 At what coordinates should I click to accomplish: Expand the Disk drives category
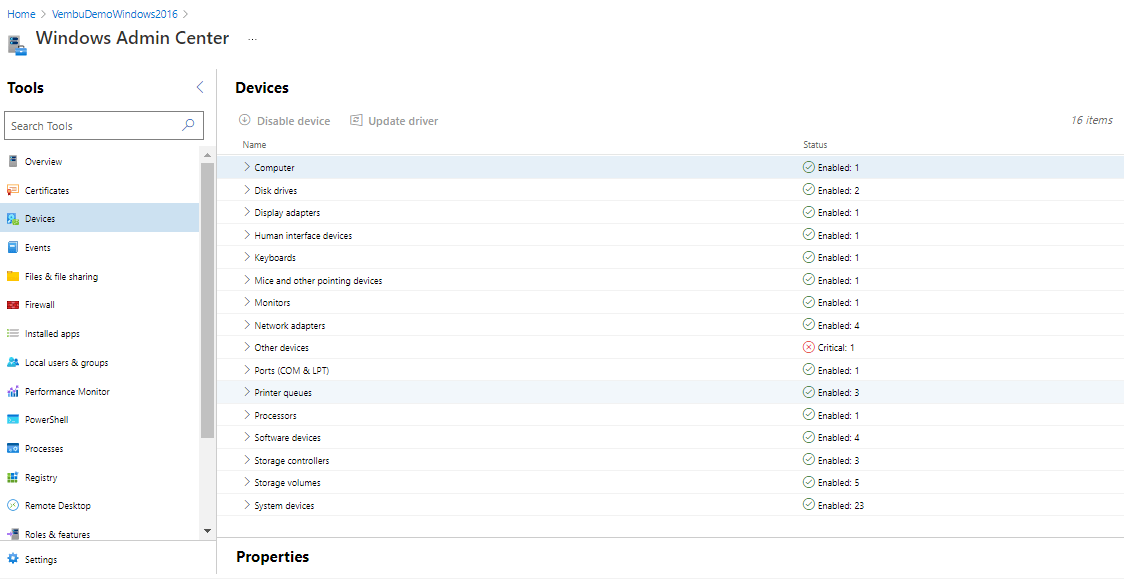(247, 190)
